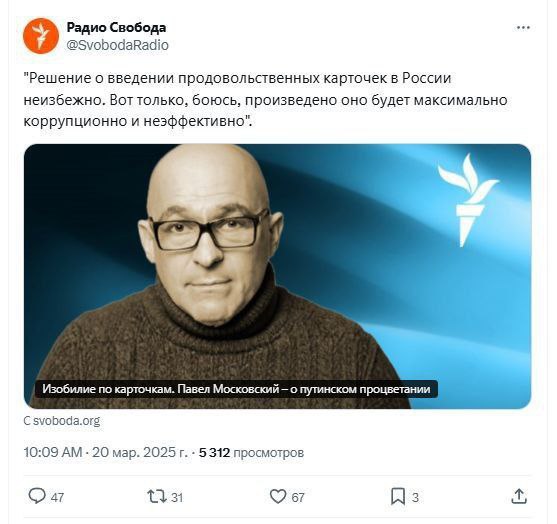Like the post with heart icon
The height and width of the screenshot is (524, 557).
pyautogui.click(x=278, y=496)
